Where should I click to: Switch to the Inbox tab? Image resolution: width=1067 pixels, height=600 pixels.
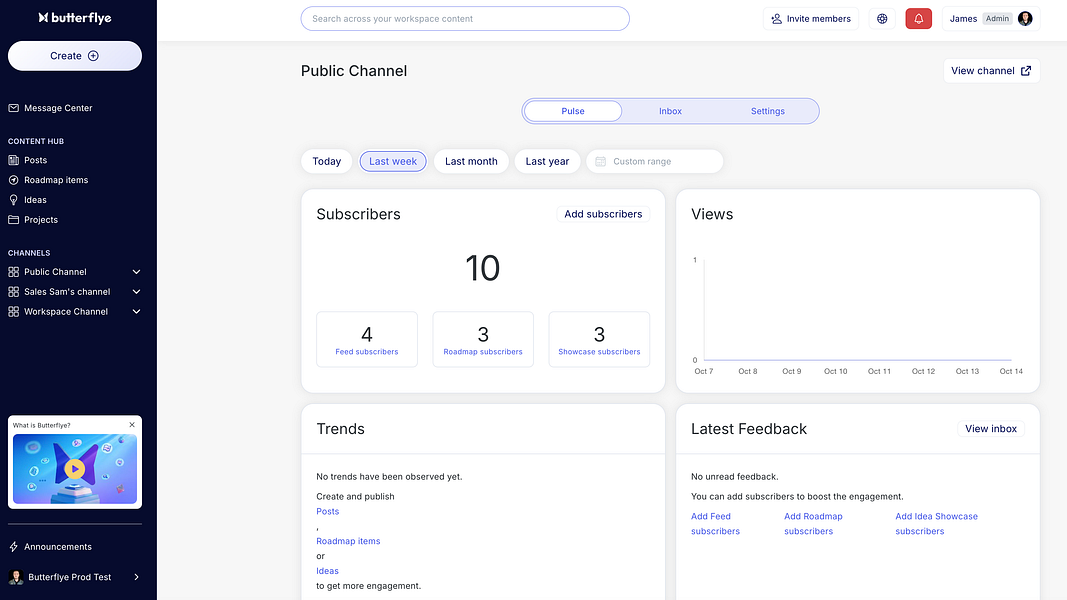pos(670,111)
